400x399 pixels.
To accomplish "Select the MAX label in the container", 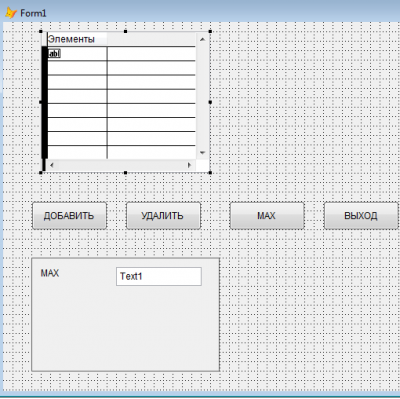I will pyautogui.click(x=50, y=273).
